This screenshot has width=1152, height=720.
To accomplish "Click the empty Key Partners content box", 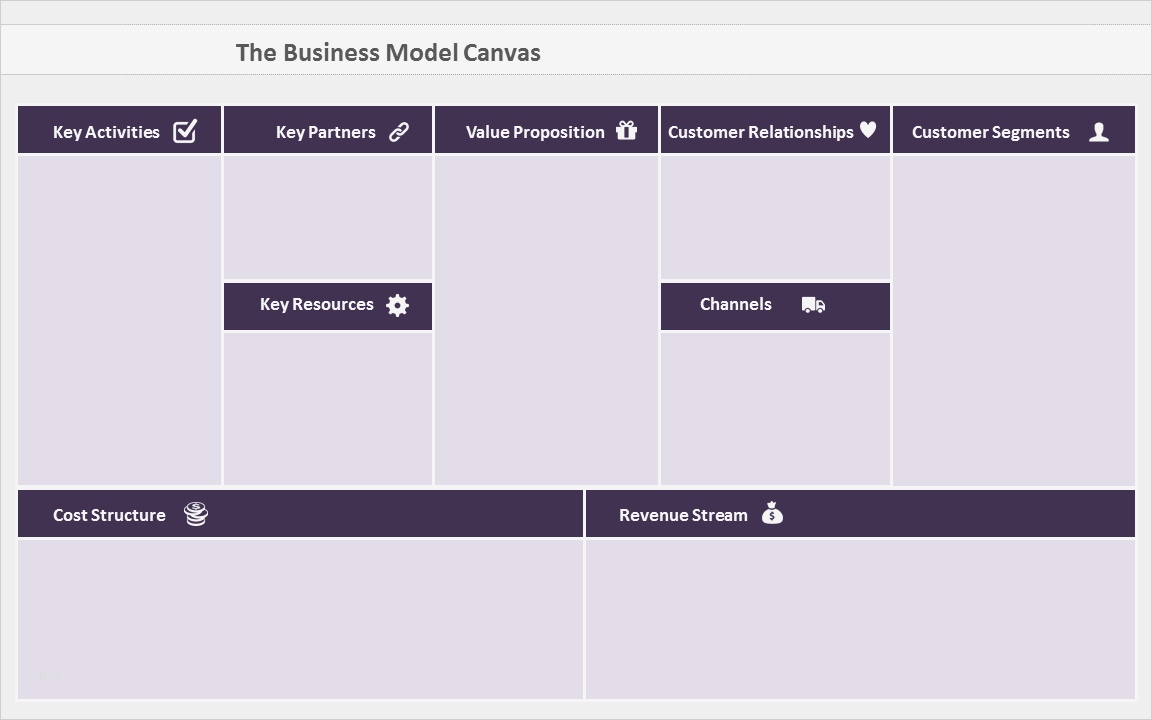I will click(328, 217).
